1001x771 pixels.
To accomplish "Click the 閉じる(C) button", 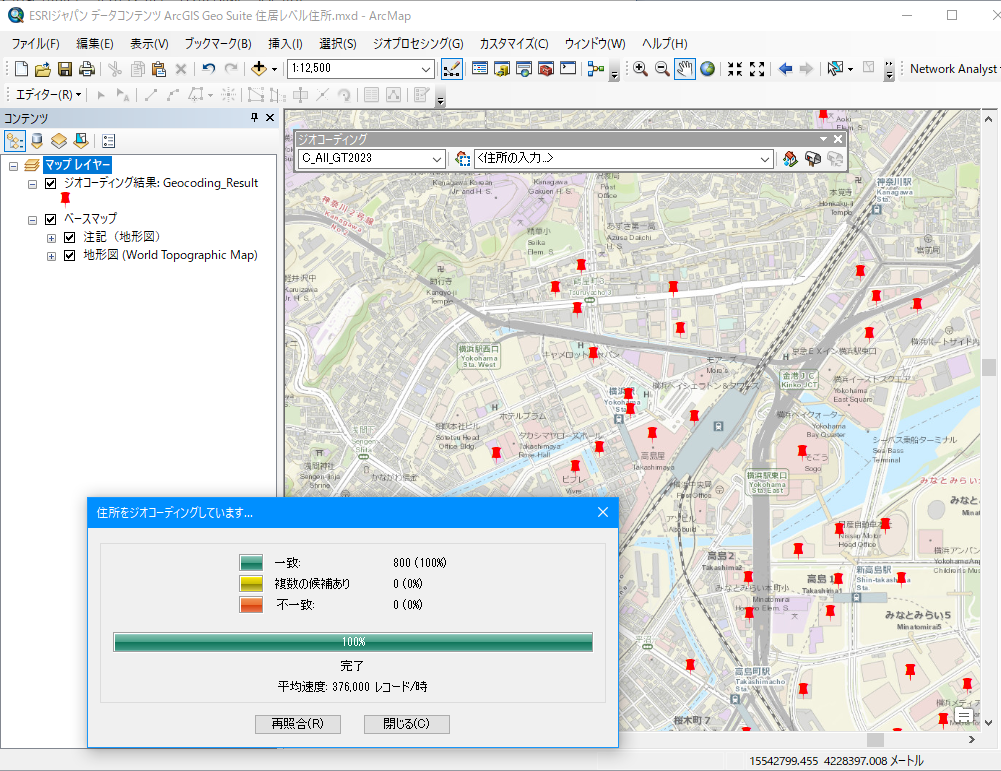I will pos(407,724).
